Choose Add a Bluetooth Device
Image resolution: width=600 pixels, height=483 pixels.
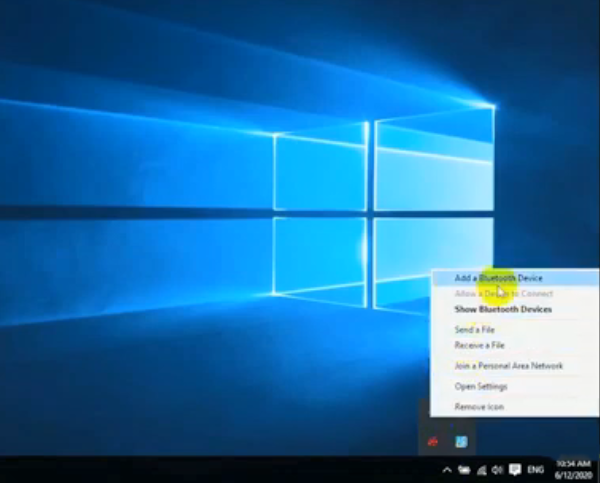coord(515,278)
